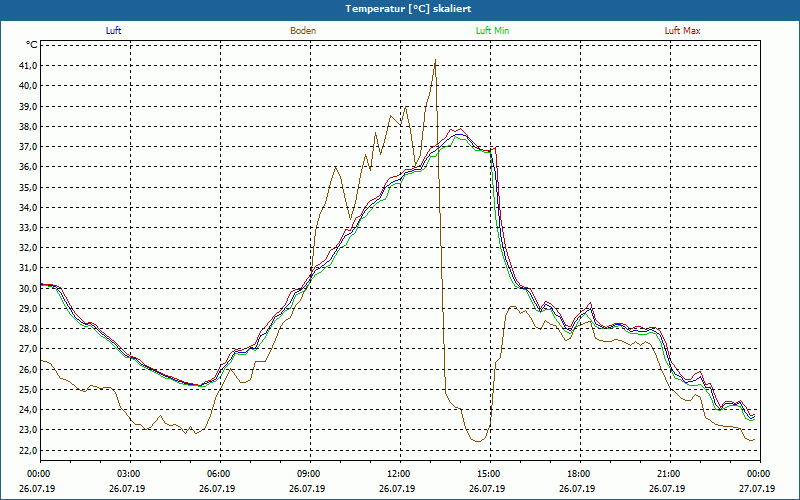800x500 pixels.
Task: Click the Boden curve minimum before 15:00
Action: (478, 441)
